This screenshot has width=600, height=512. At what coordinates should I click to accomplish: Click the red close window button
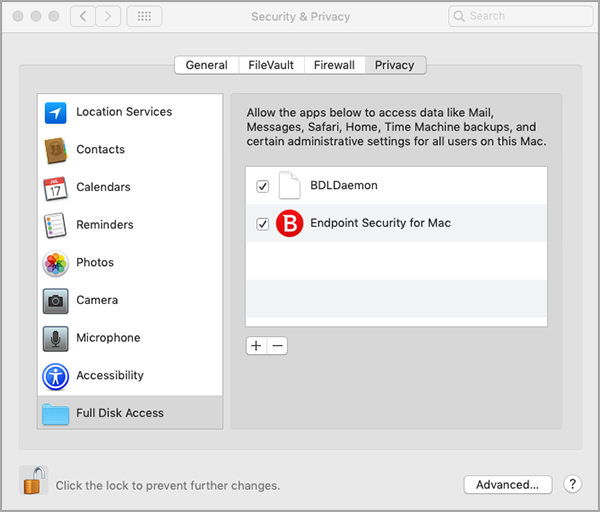click(18, 16)
